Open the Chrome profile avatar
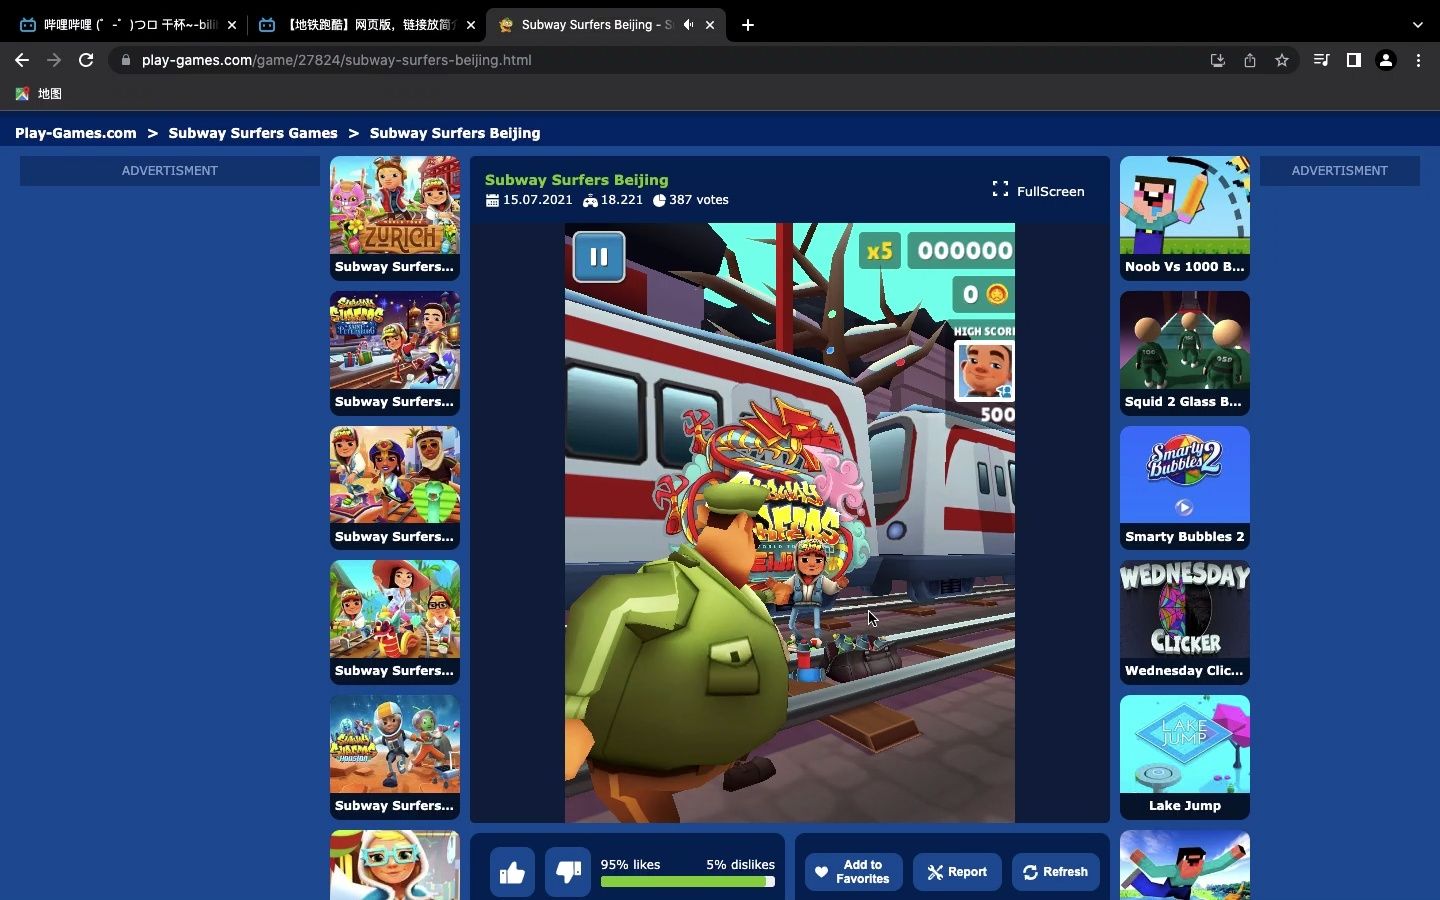1440x900 pixels. 1386,60
